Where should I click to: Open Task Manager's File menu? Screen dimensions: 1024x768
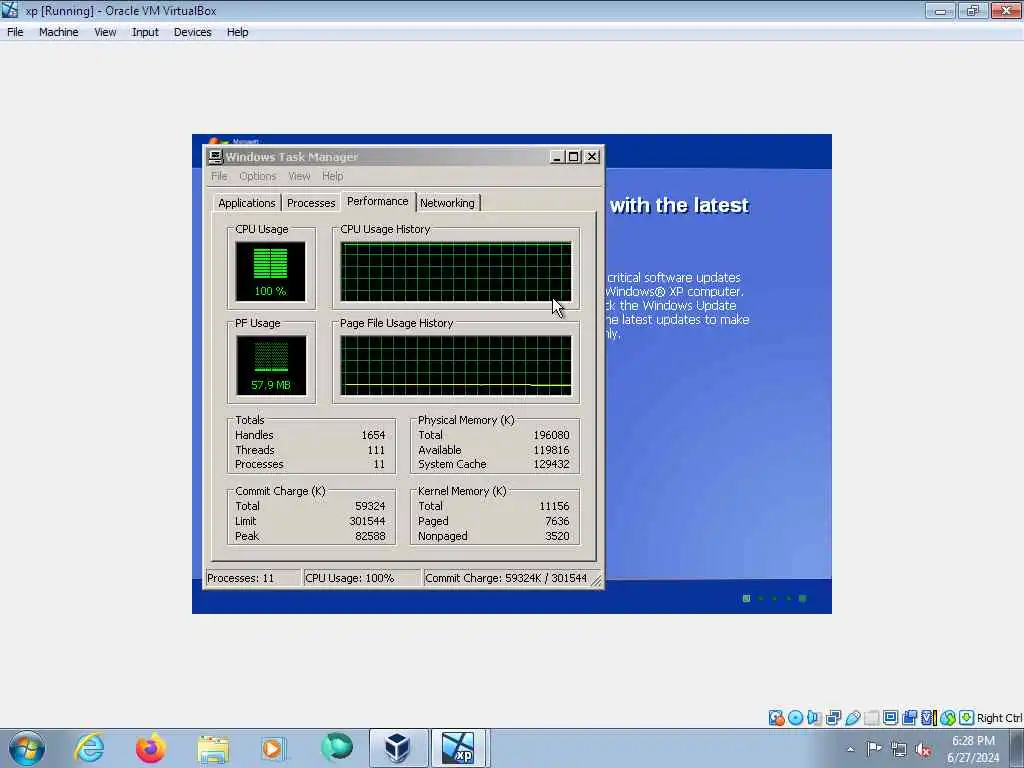[x=219, y=176]
